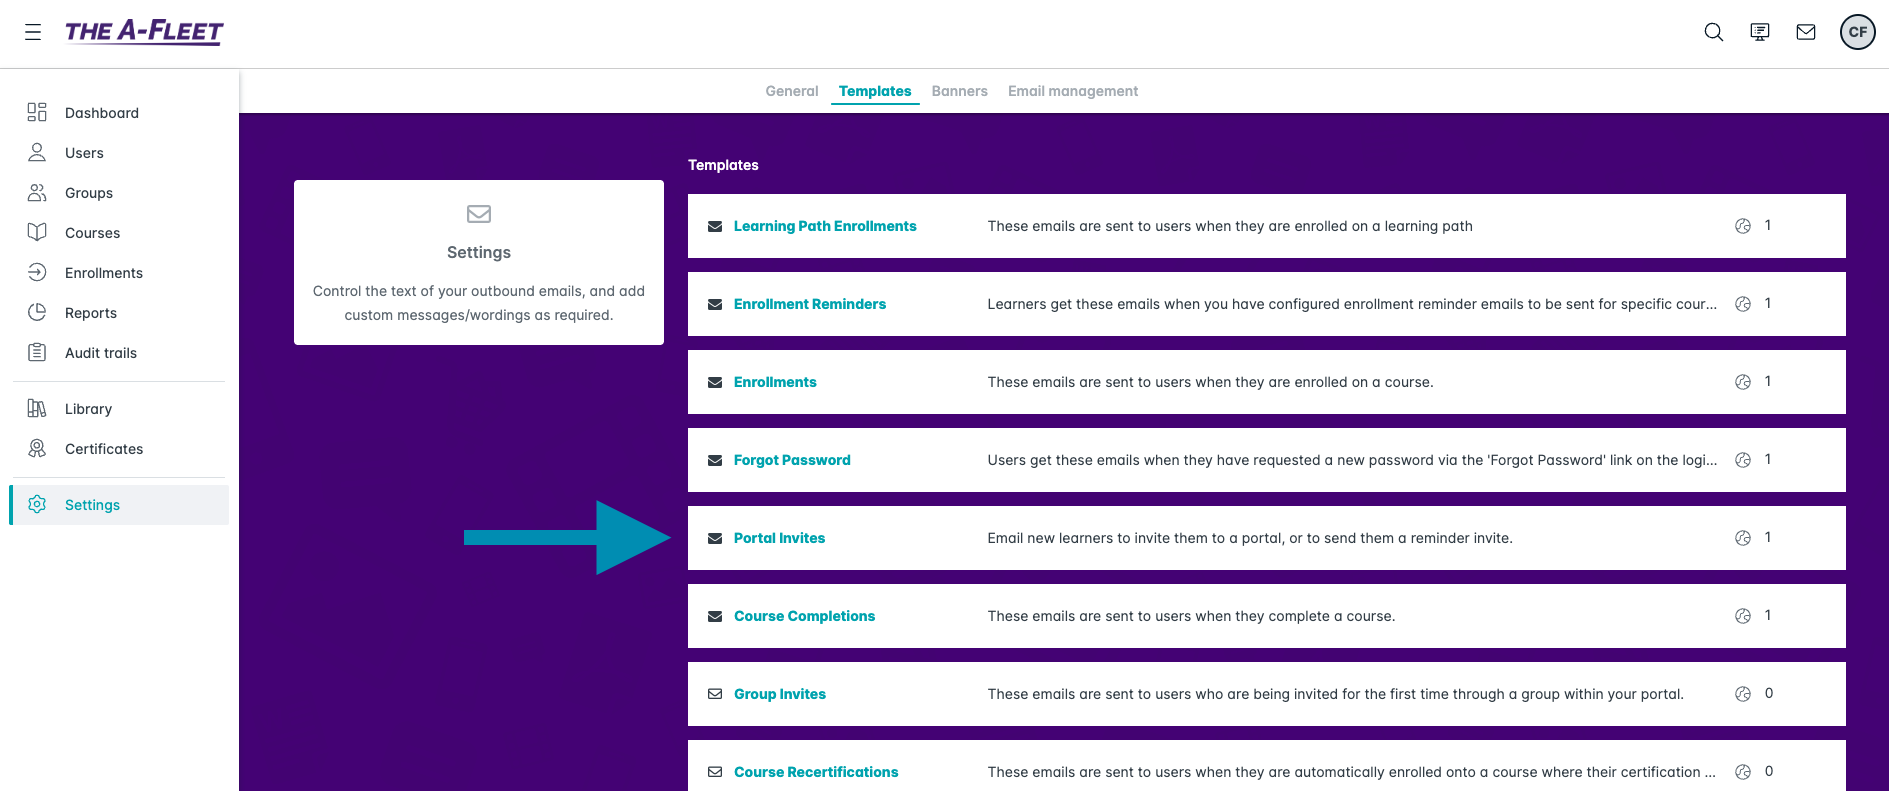
Task: Click The A-Fleet logo
Action: (x=144, y=32)
